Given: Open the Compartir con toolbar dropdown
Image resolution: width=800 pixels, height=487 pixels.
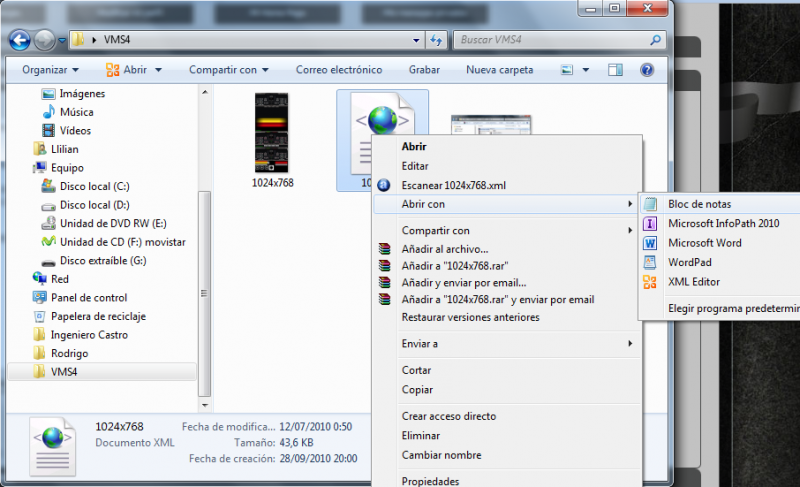Looking at the screenshot, I should coord(229,70).
